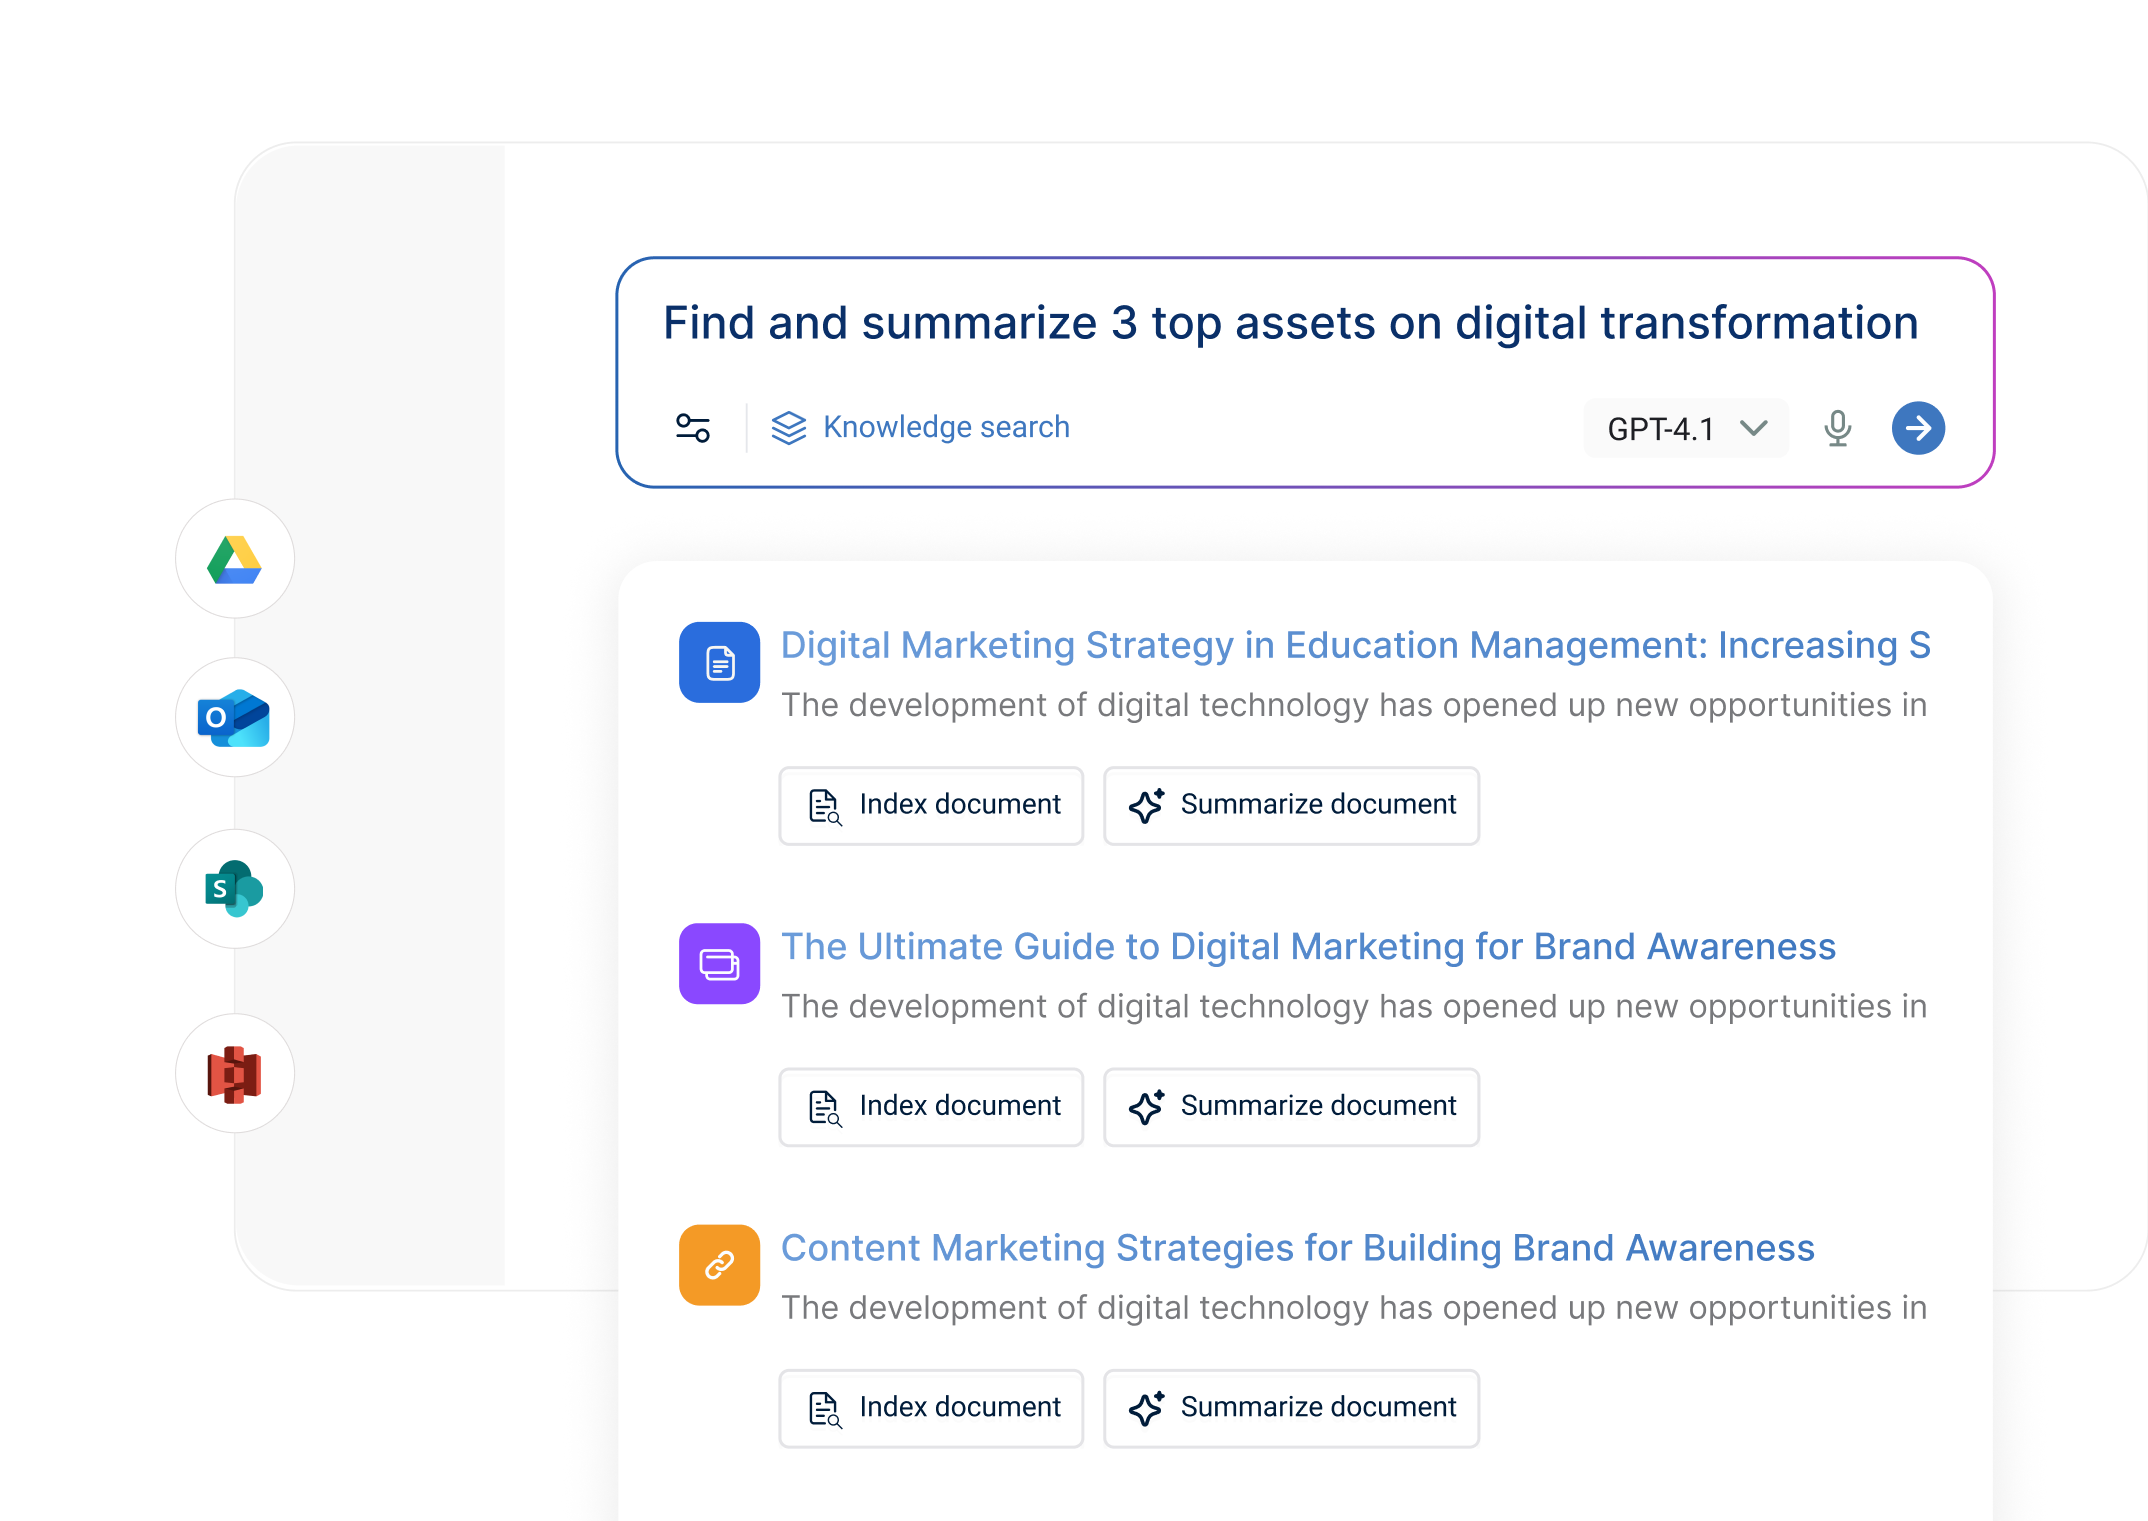Image resolution: width=2148 pixels, height=1521 pixels.
Task: Click the orange link icon of third result
Action: pyautogui.click(x=719, y=1265)
